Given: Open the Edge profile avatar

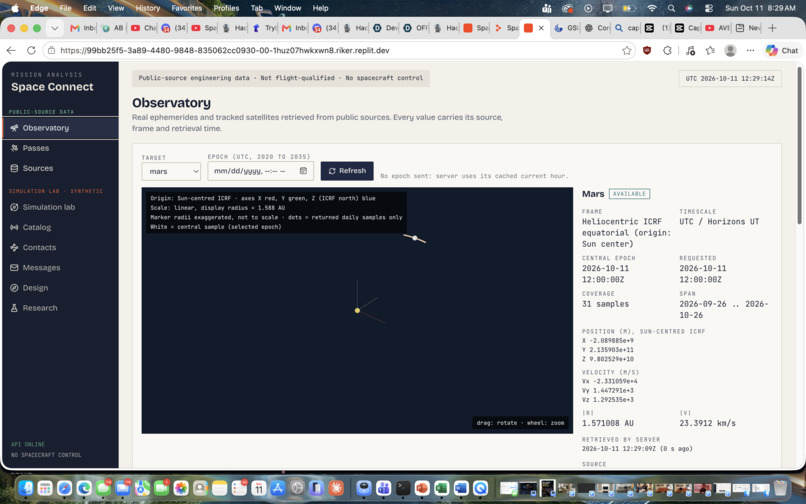Looking at the screenshot, I should coord(730,50).
